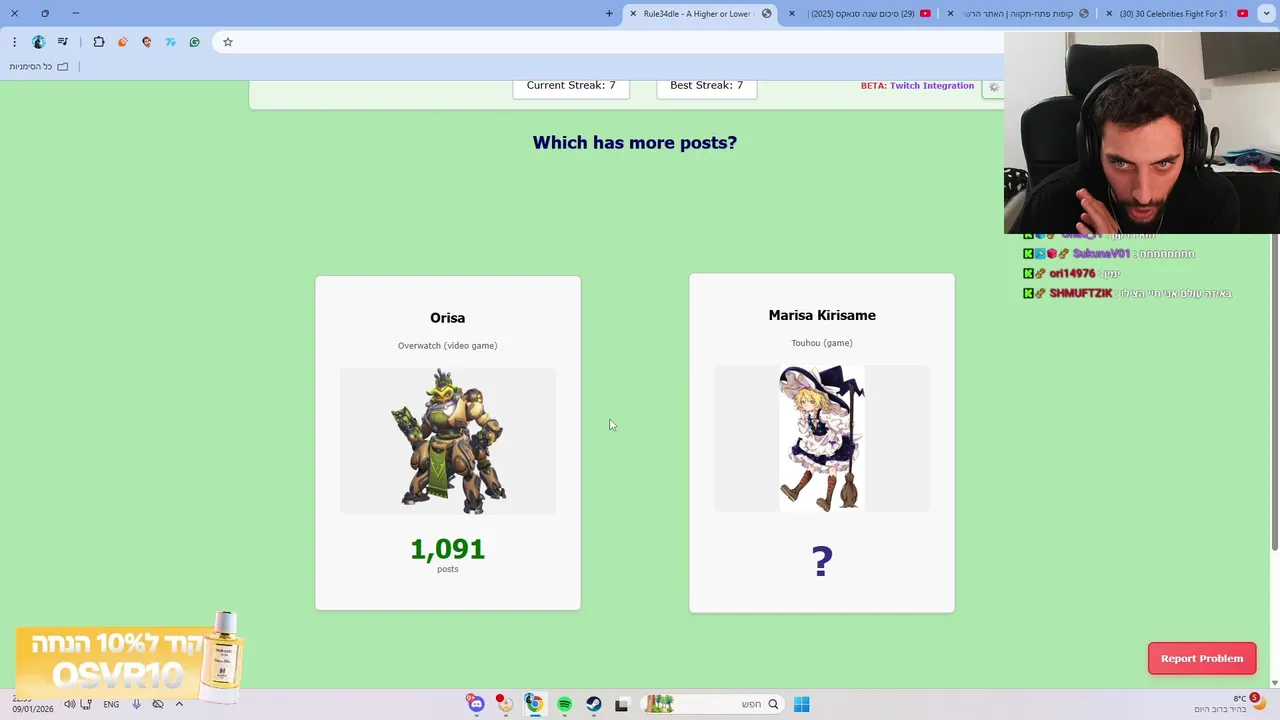1280x720 pixels.
Task: Switch to the Snaks 2025 YouTube tab
Action: tap(862, 13)
